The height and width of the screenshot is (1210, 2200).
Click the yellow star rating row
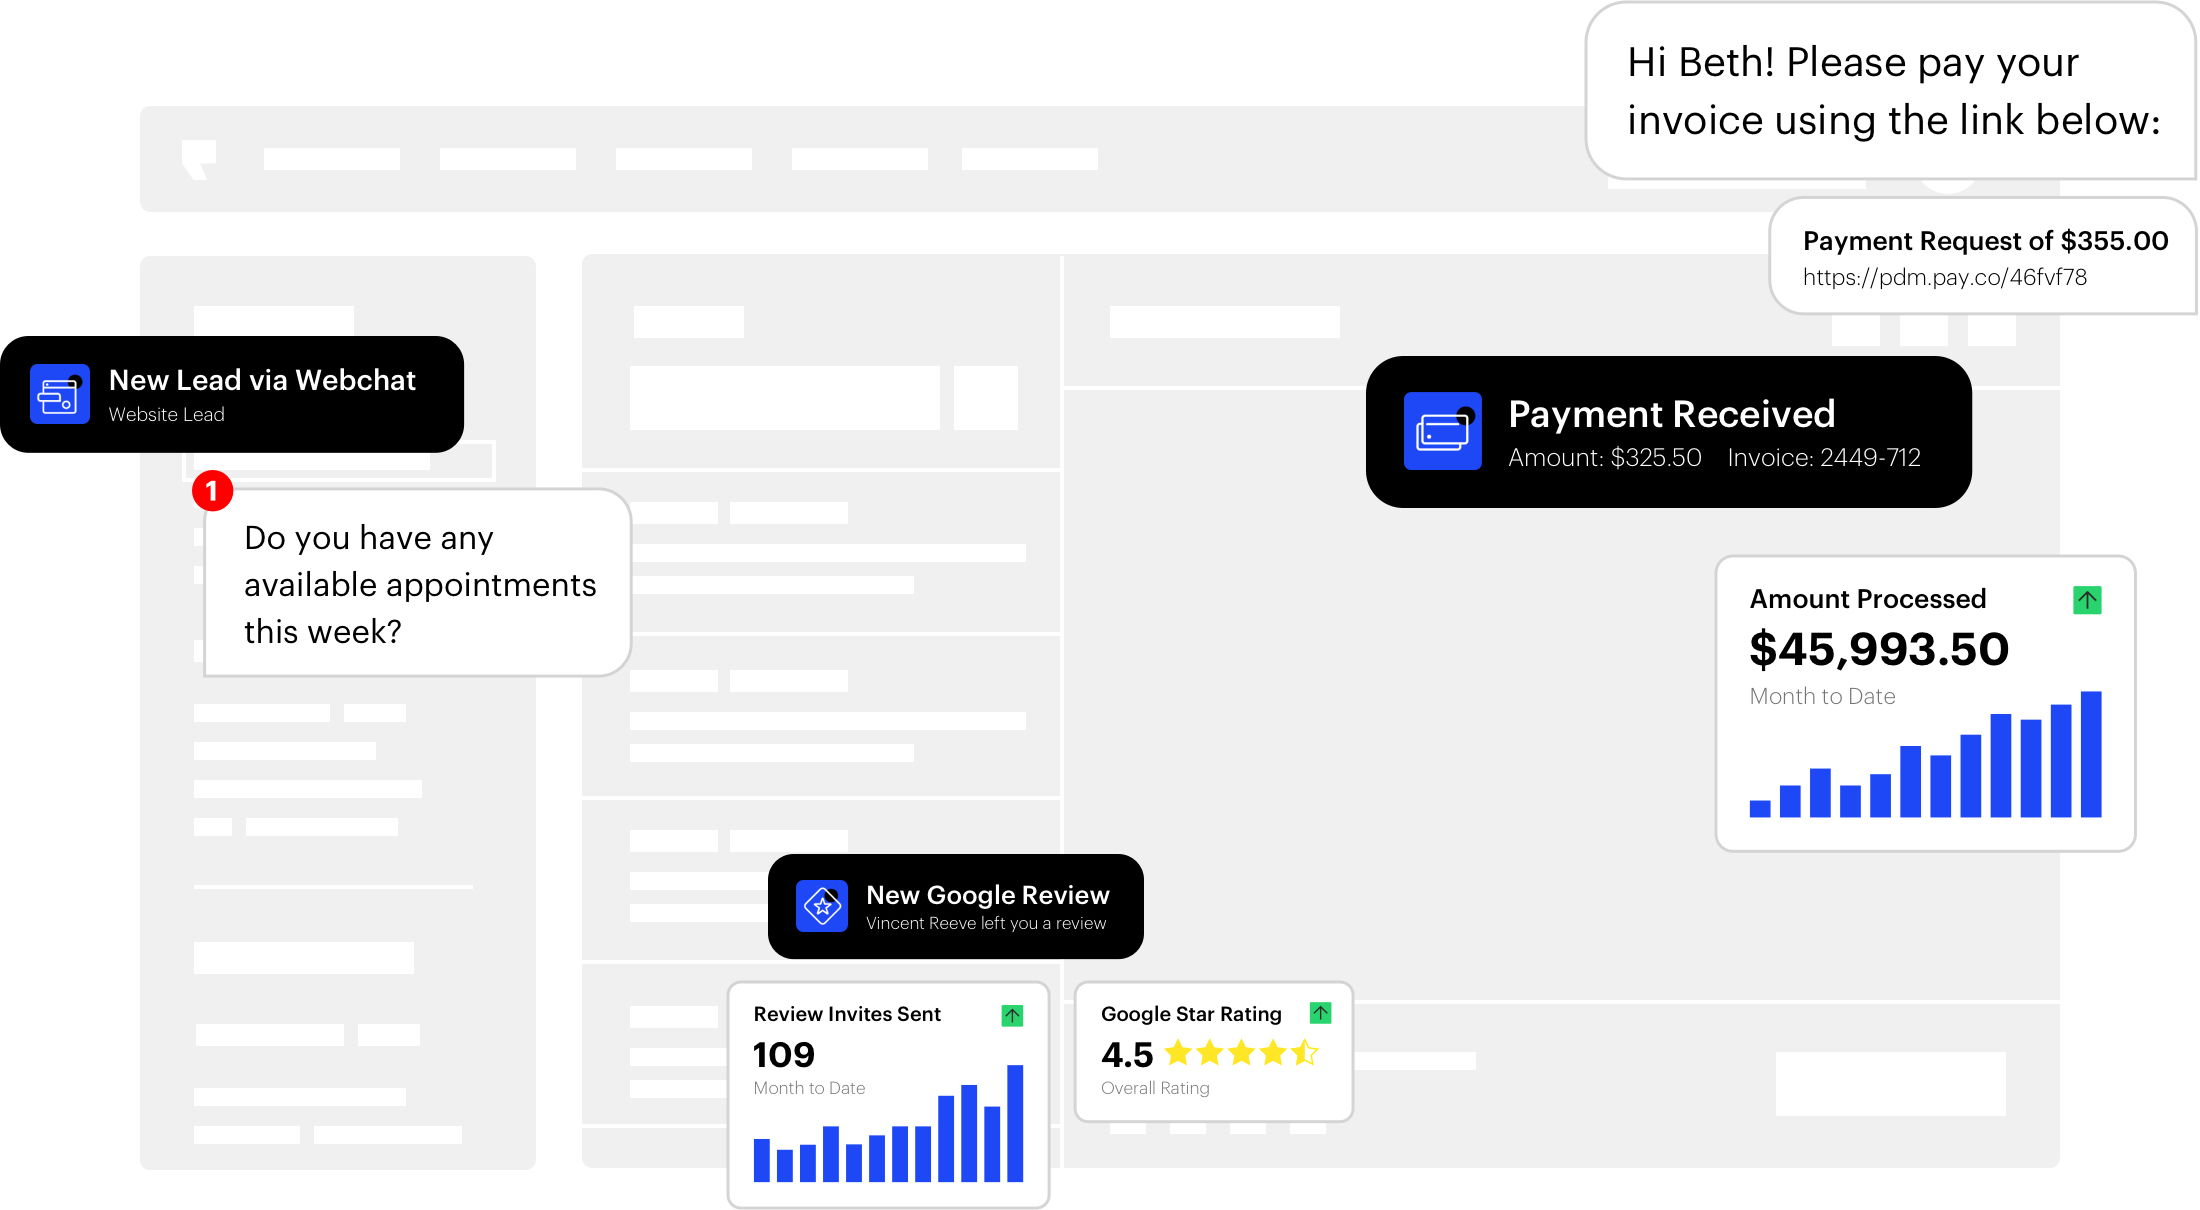coord(1241,1053)
